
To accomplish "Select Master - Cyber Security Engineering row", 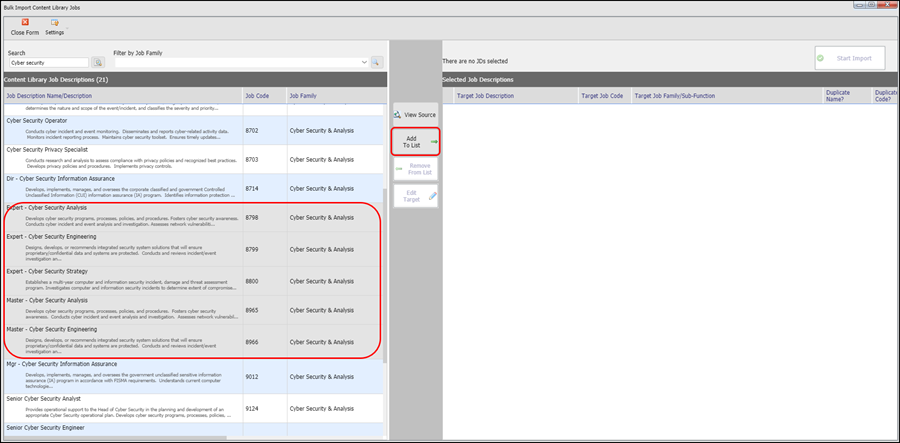I will (x=195, y=341).
